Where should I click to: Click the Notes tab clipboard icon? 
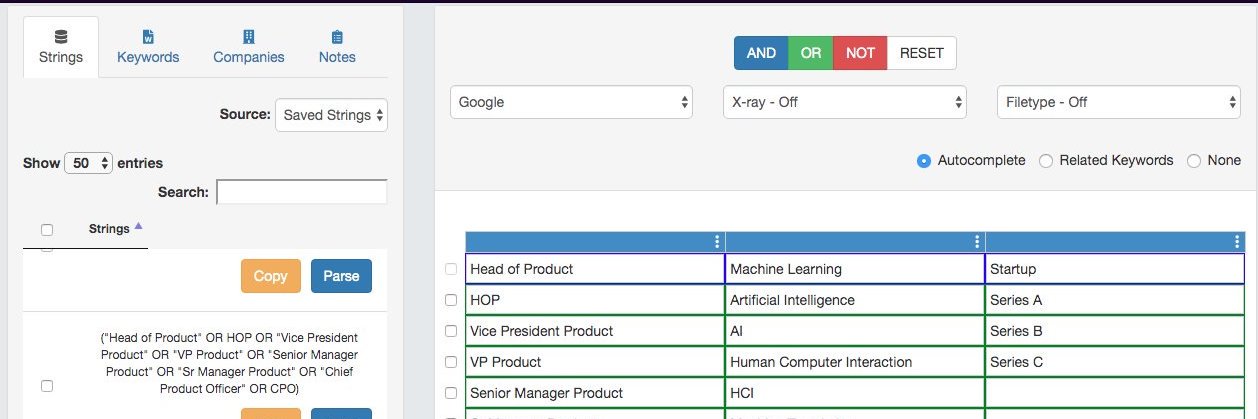[x=337, y=37]
